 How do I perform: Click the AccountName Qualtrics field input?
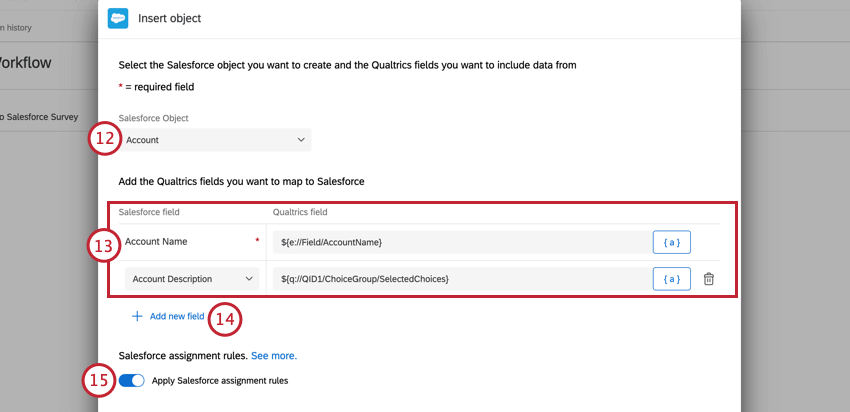pos(460,242)
